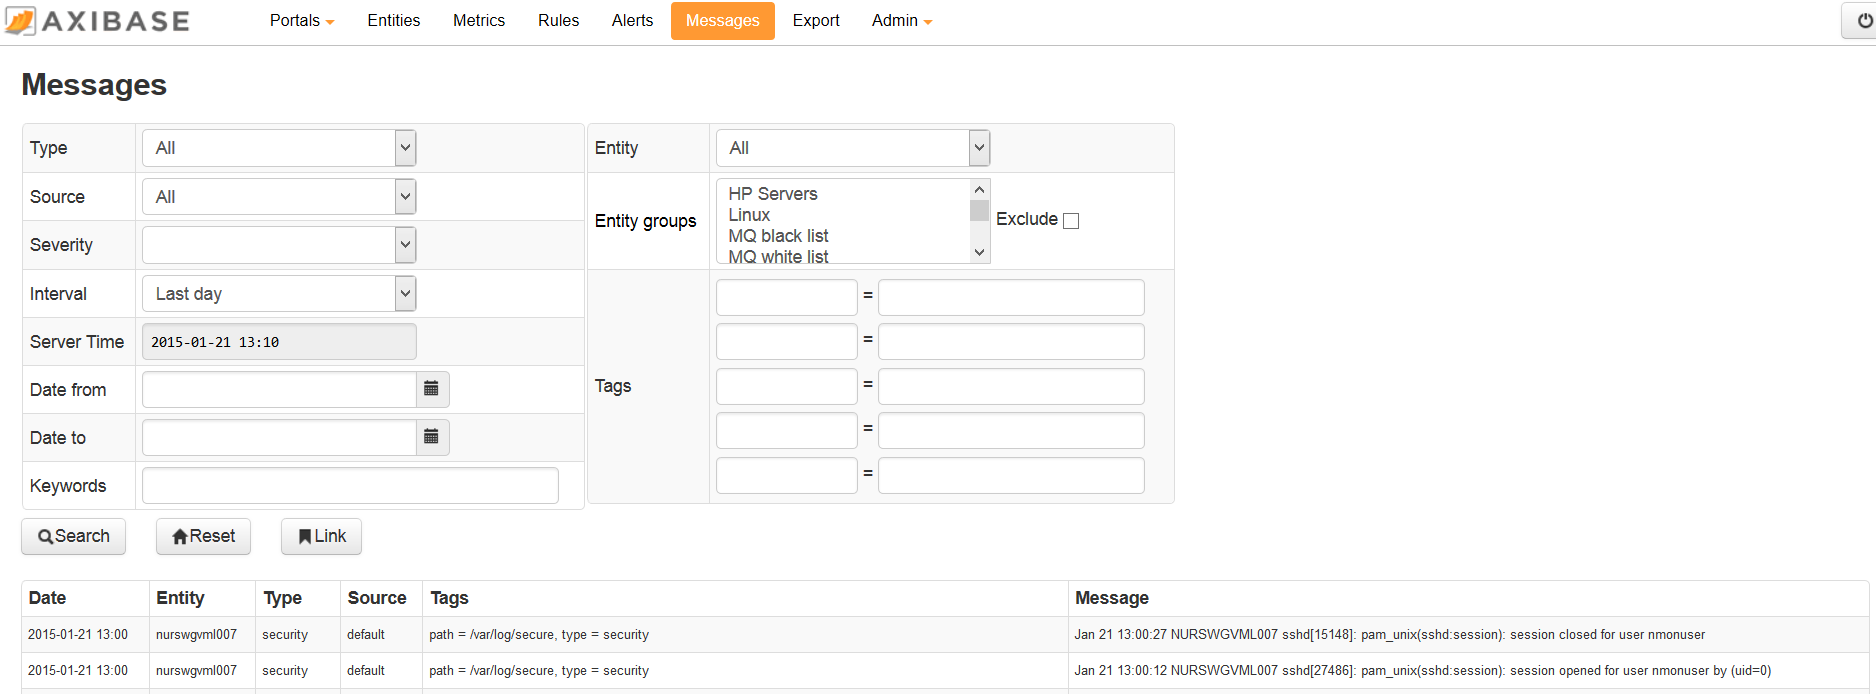Image resolution: width=1876 pixels, height=694 pixels.
Task: Click the table's Source column header
Action: click(377, 598)
